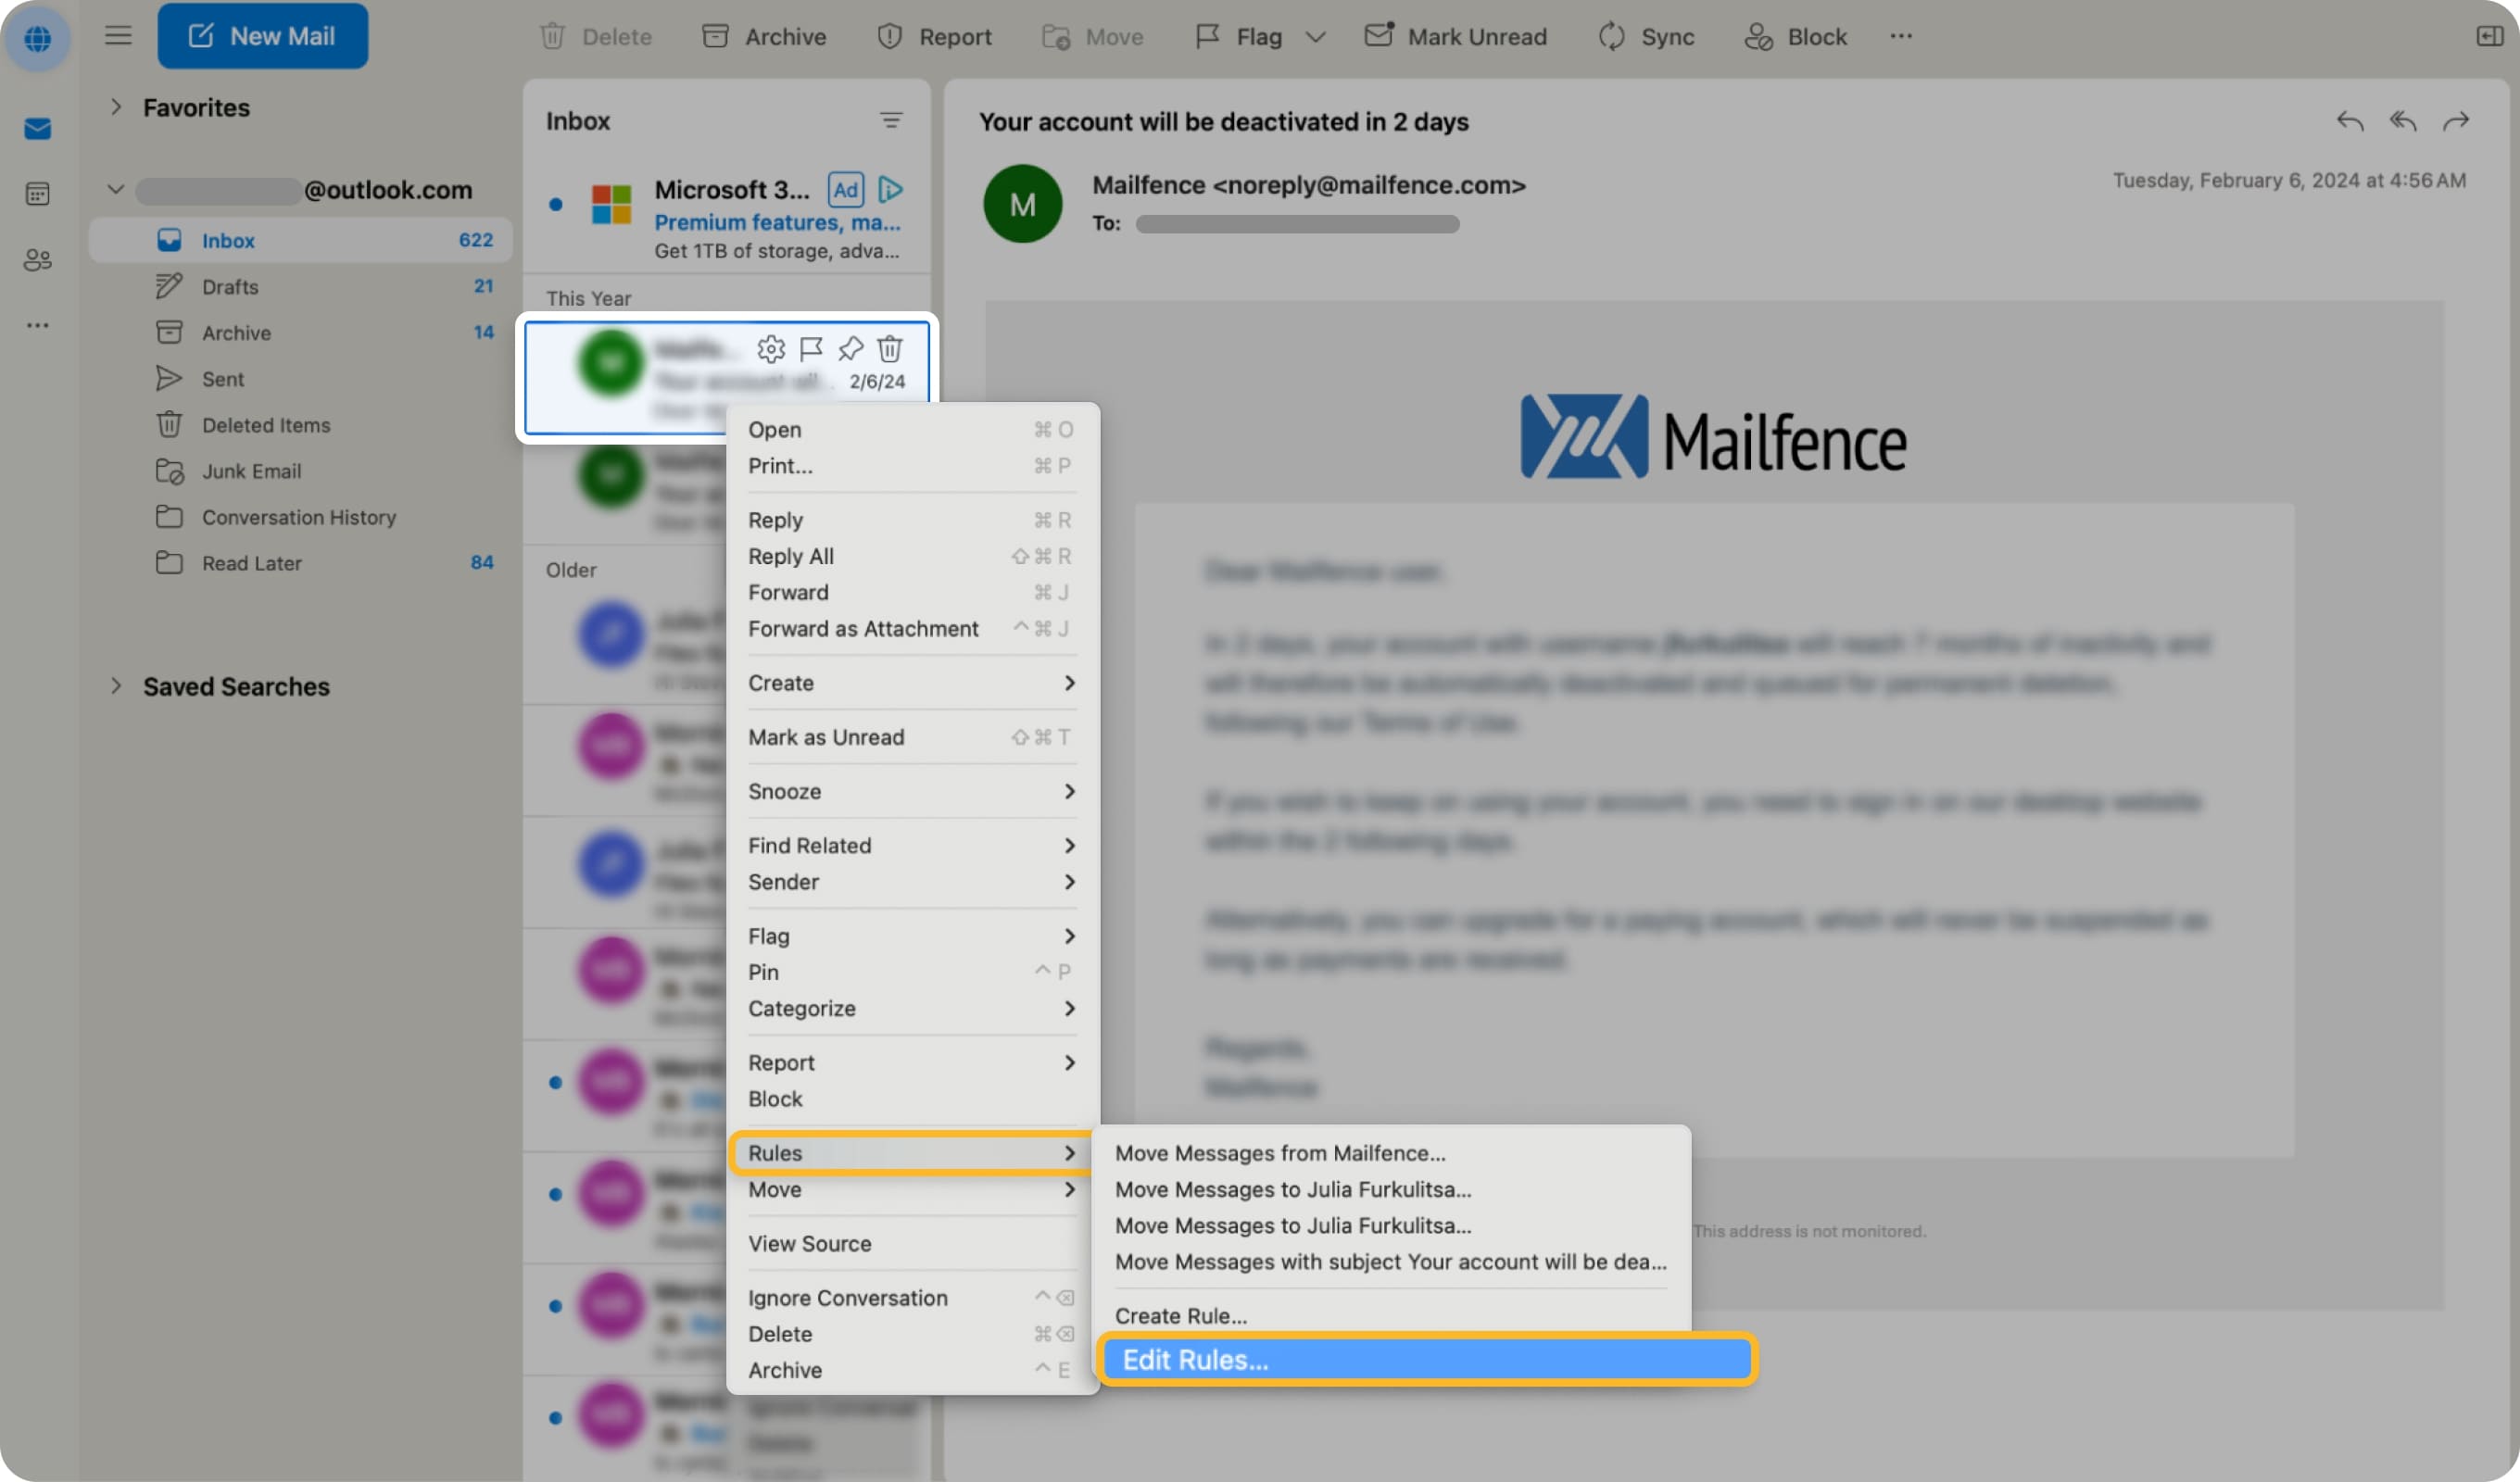This screenshot has height=1482, width=2520.
Task: Open the inbox filter icon
Action: (891, 120)
